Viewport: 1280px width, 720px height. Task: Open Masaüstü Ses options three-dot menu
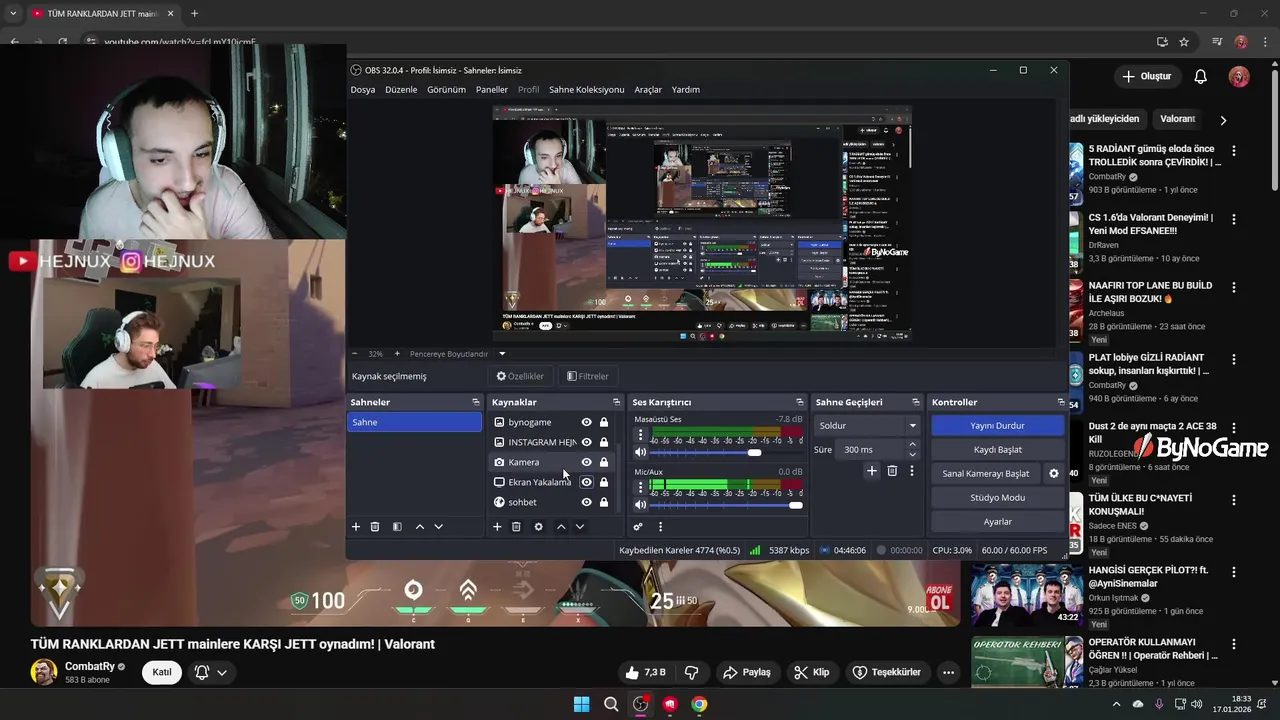[641, 436]
